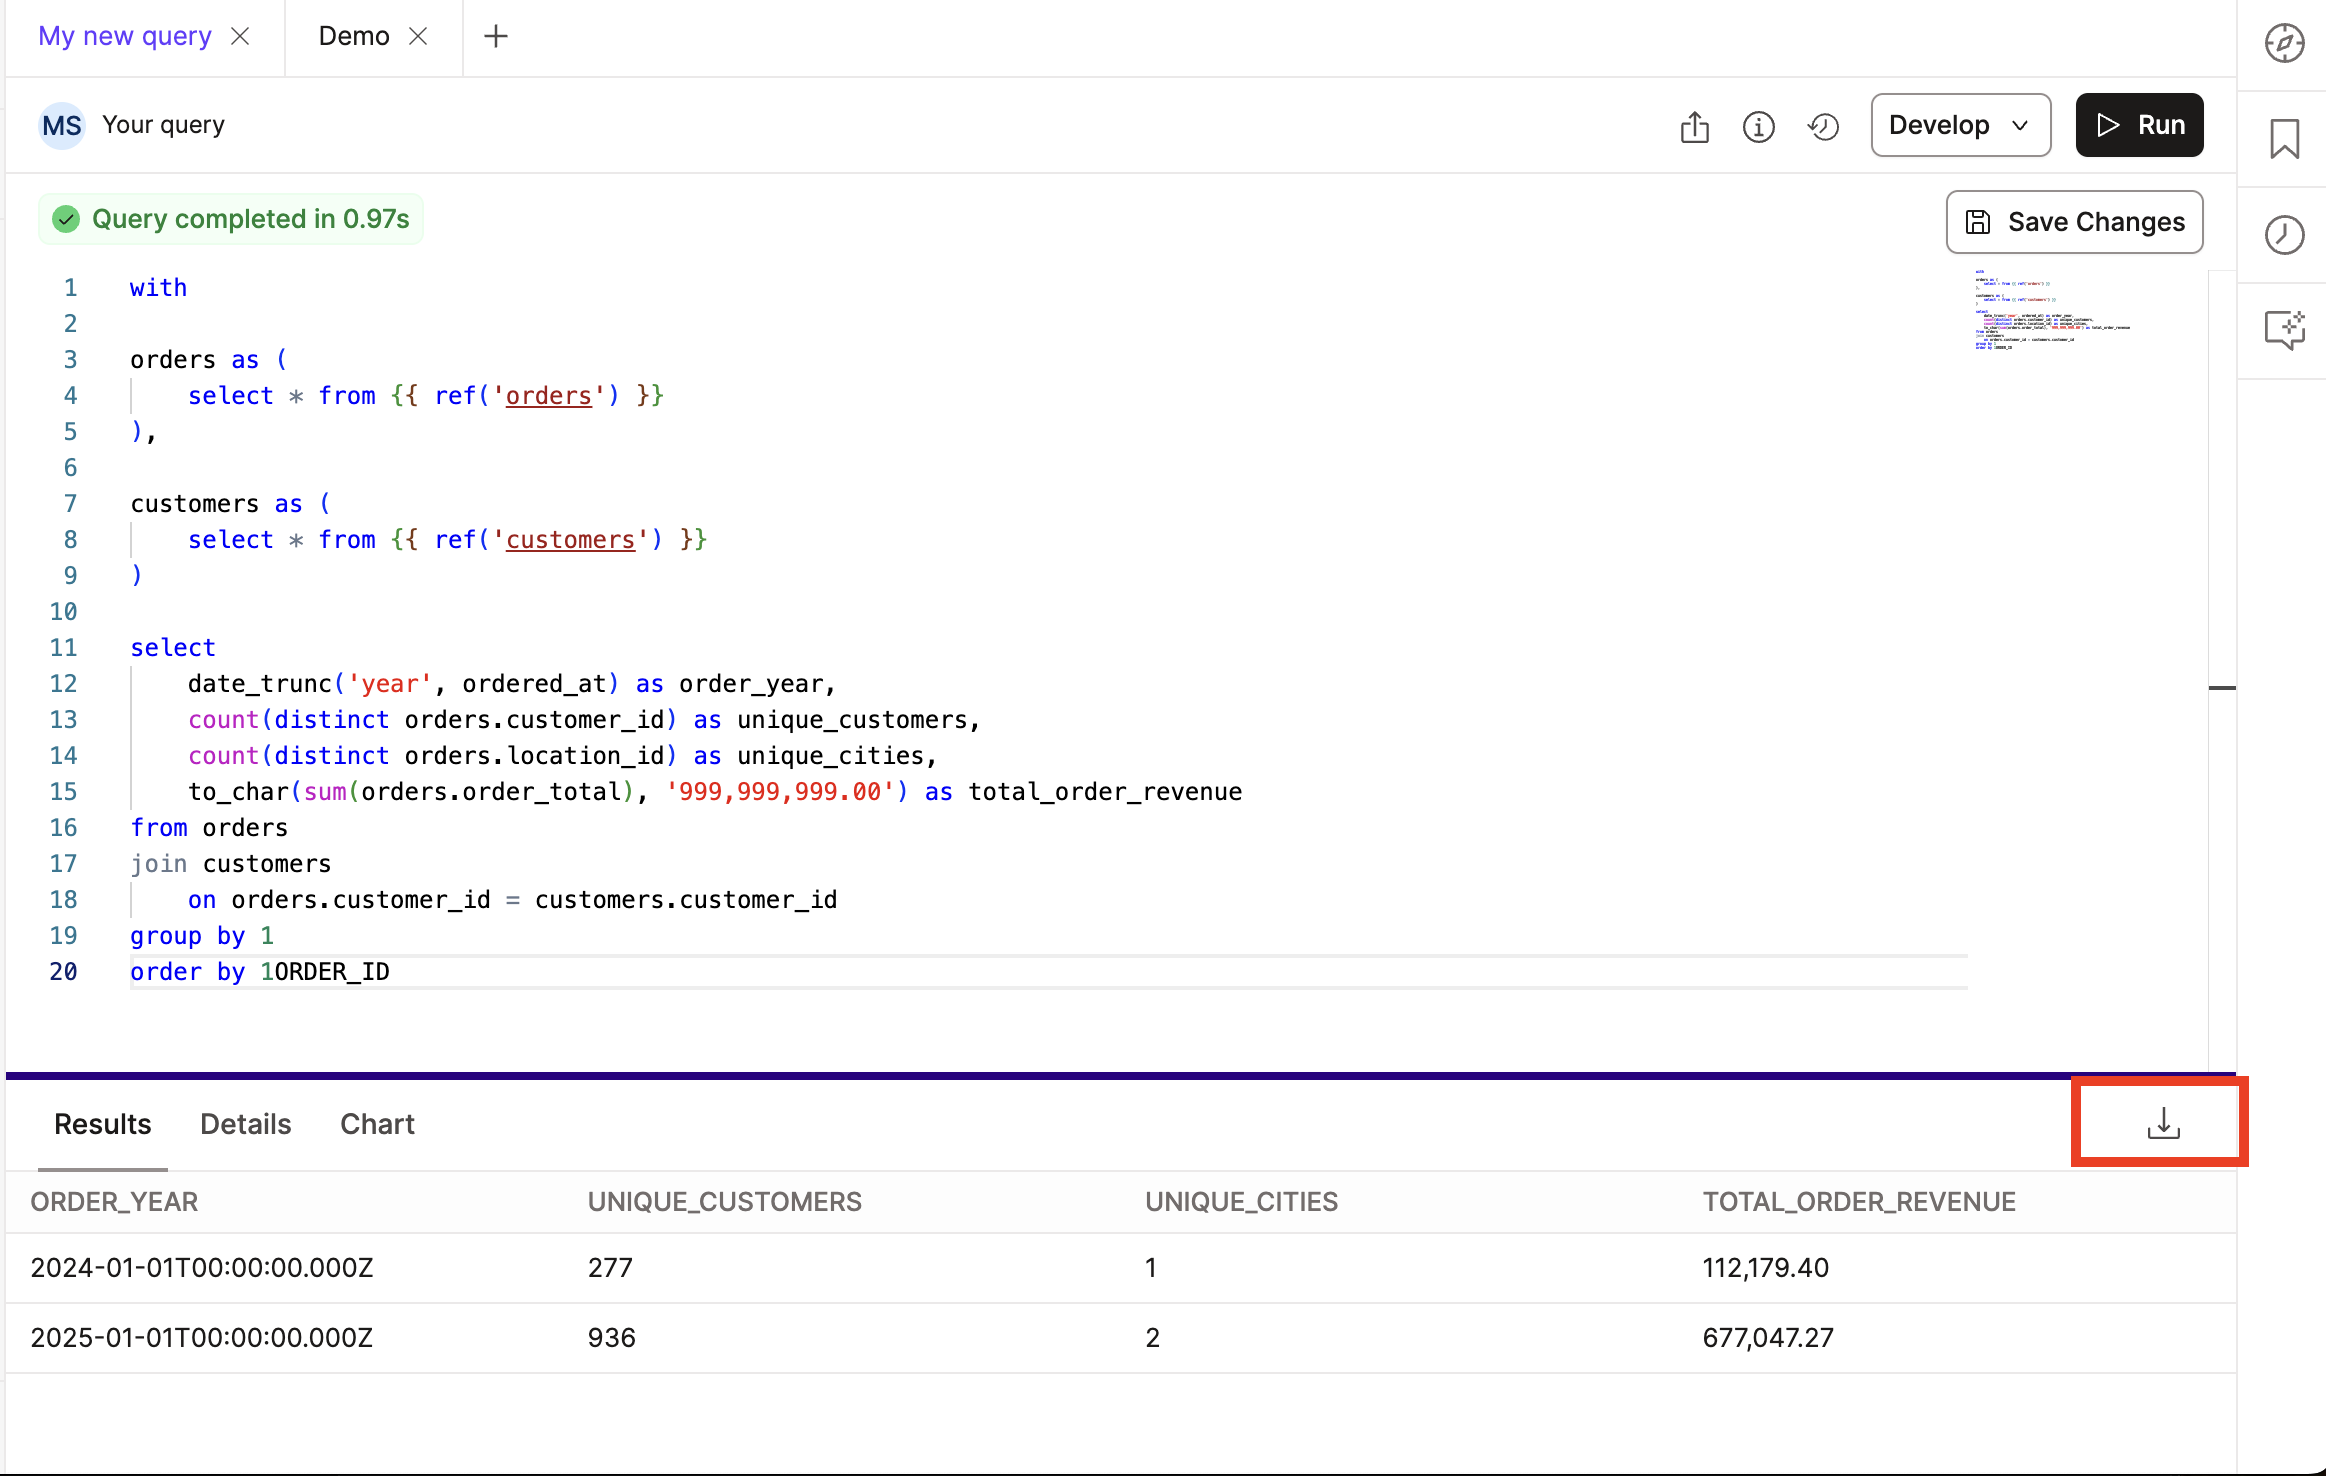Viewport: 2326px width, 1476px height.
Task: Close the My new query tab
Action: pos(241,36)
